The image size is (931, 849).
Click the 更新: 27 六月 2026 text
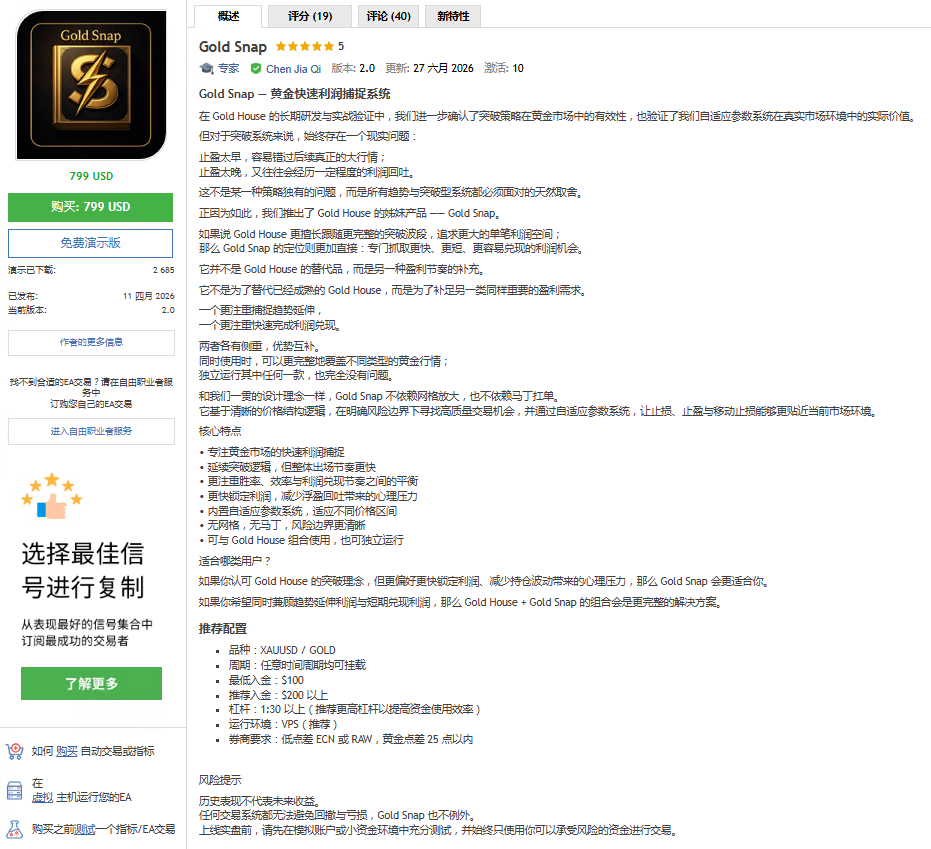click(x=429, y=68)
